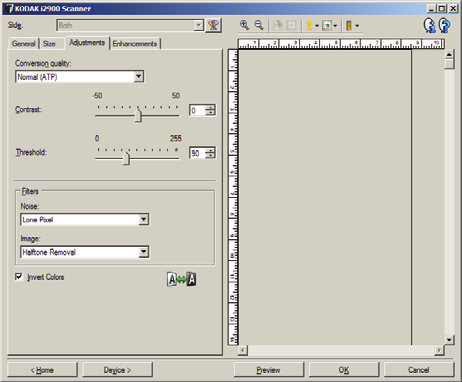Click the Rotate Outline toolbar icon
This screenshot has height=382, width=462.
click(277, 26)
